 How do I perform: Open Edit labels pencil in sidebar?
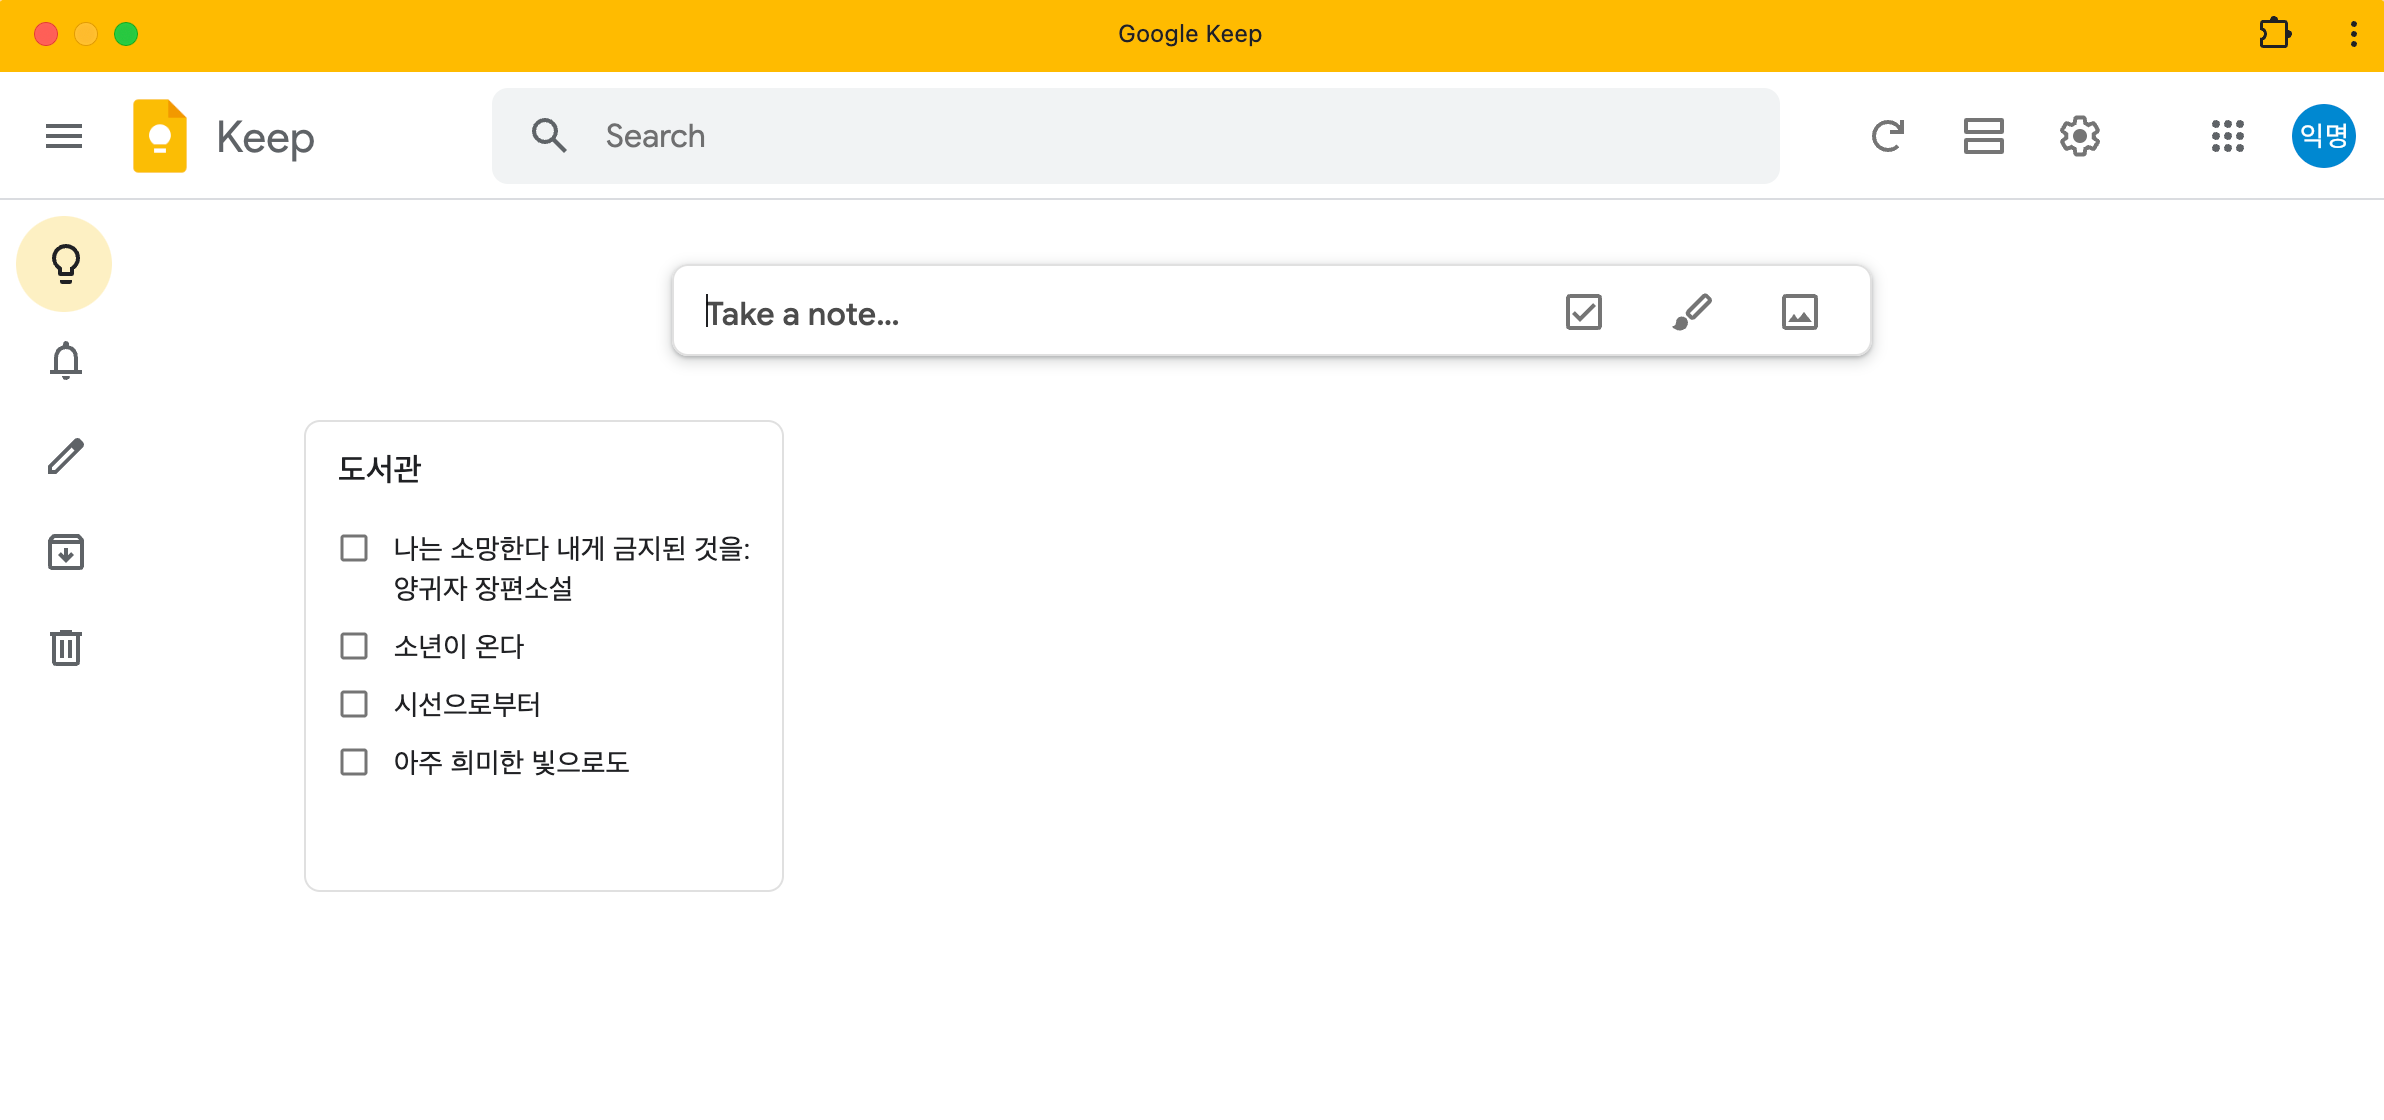(66, 456)
